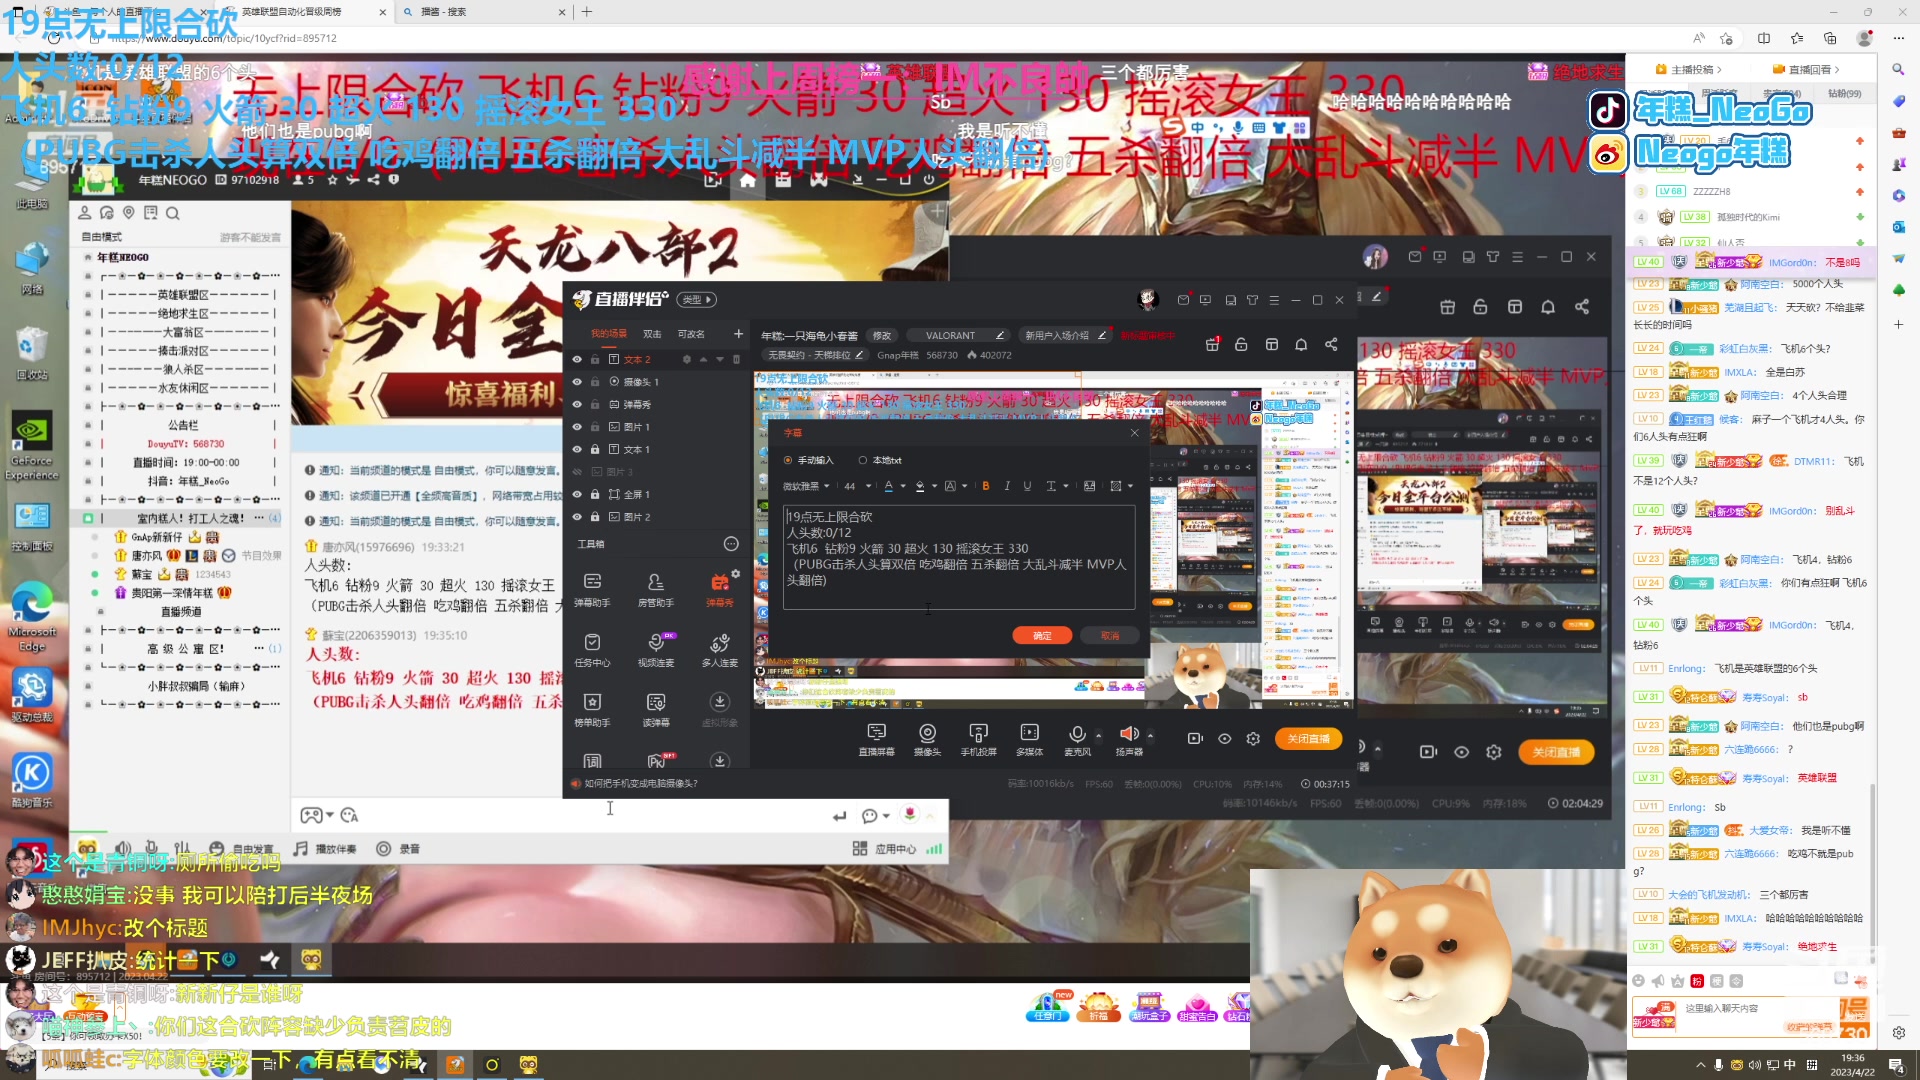This screenshot has width=1920, height=1080.
Task: Click inside the caption text area
Action: 959,557
